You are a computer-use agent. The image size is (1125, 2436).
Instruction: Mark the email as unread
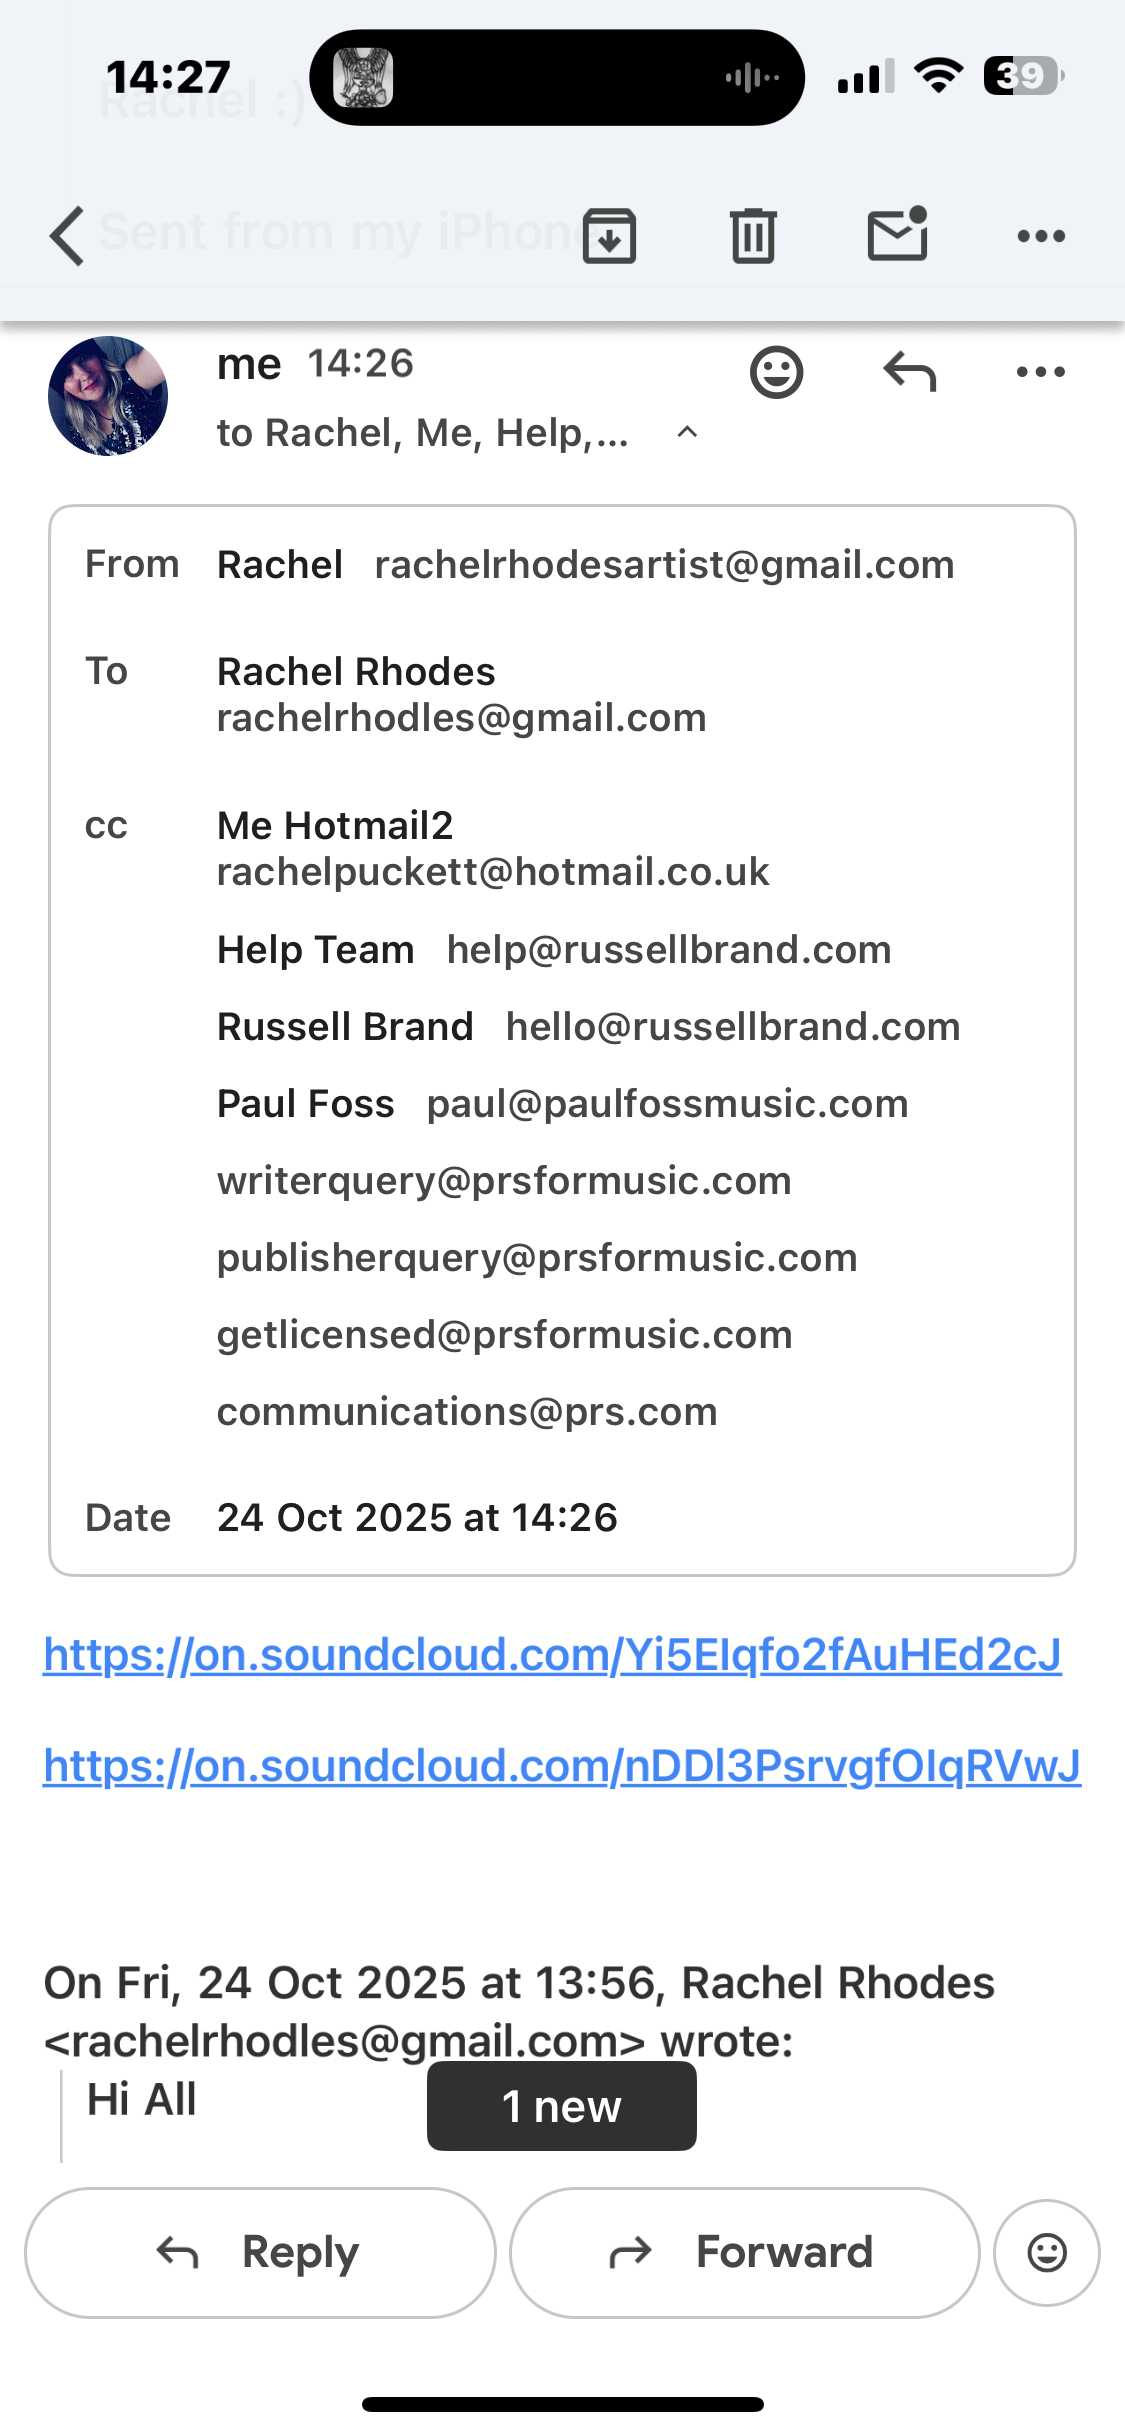(897, 234)
